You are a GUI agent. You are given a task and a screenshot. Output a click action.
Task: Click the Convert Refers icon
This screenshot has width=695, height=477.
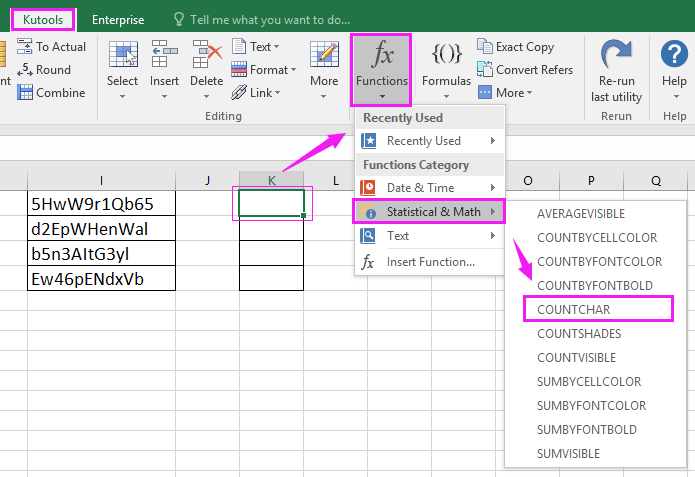(x=485, y=69)
